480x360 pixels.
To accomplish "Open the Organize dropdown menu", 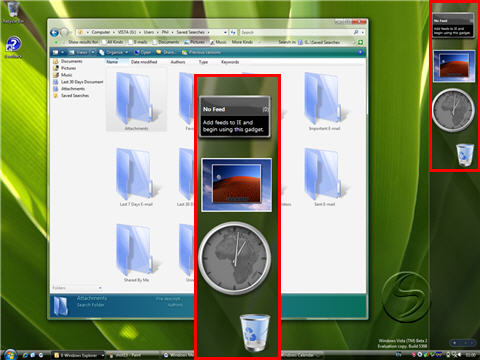I will [114, 52].
